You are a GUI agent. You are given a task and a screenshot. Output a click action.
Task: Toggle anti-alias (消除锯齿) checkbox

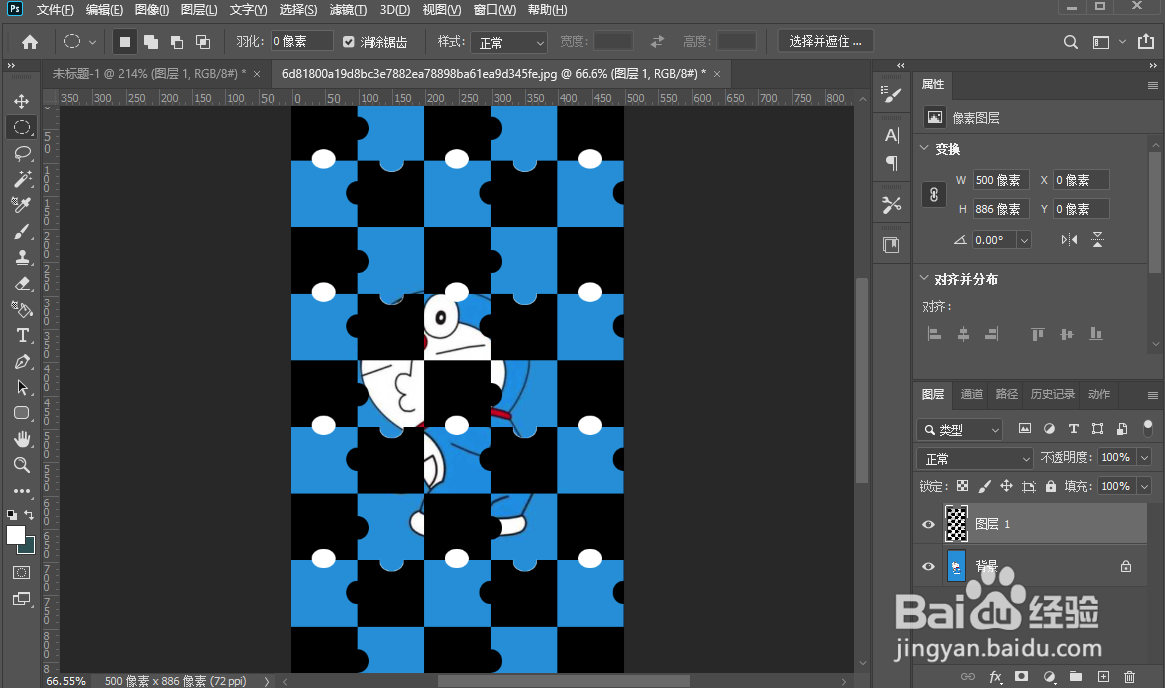348,42
